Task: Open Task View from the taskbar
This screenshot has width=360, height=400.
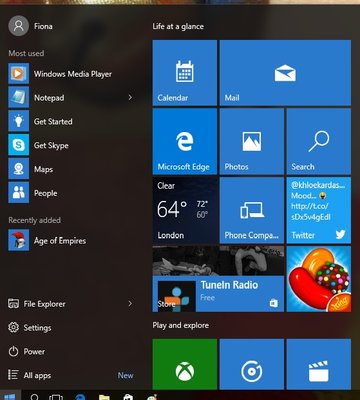Action: [56, 397]
